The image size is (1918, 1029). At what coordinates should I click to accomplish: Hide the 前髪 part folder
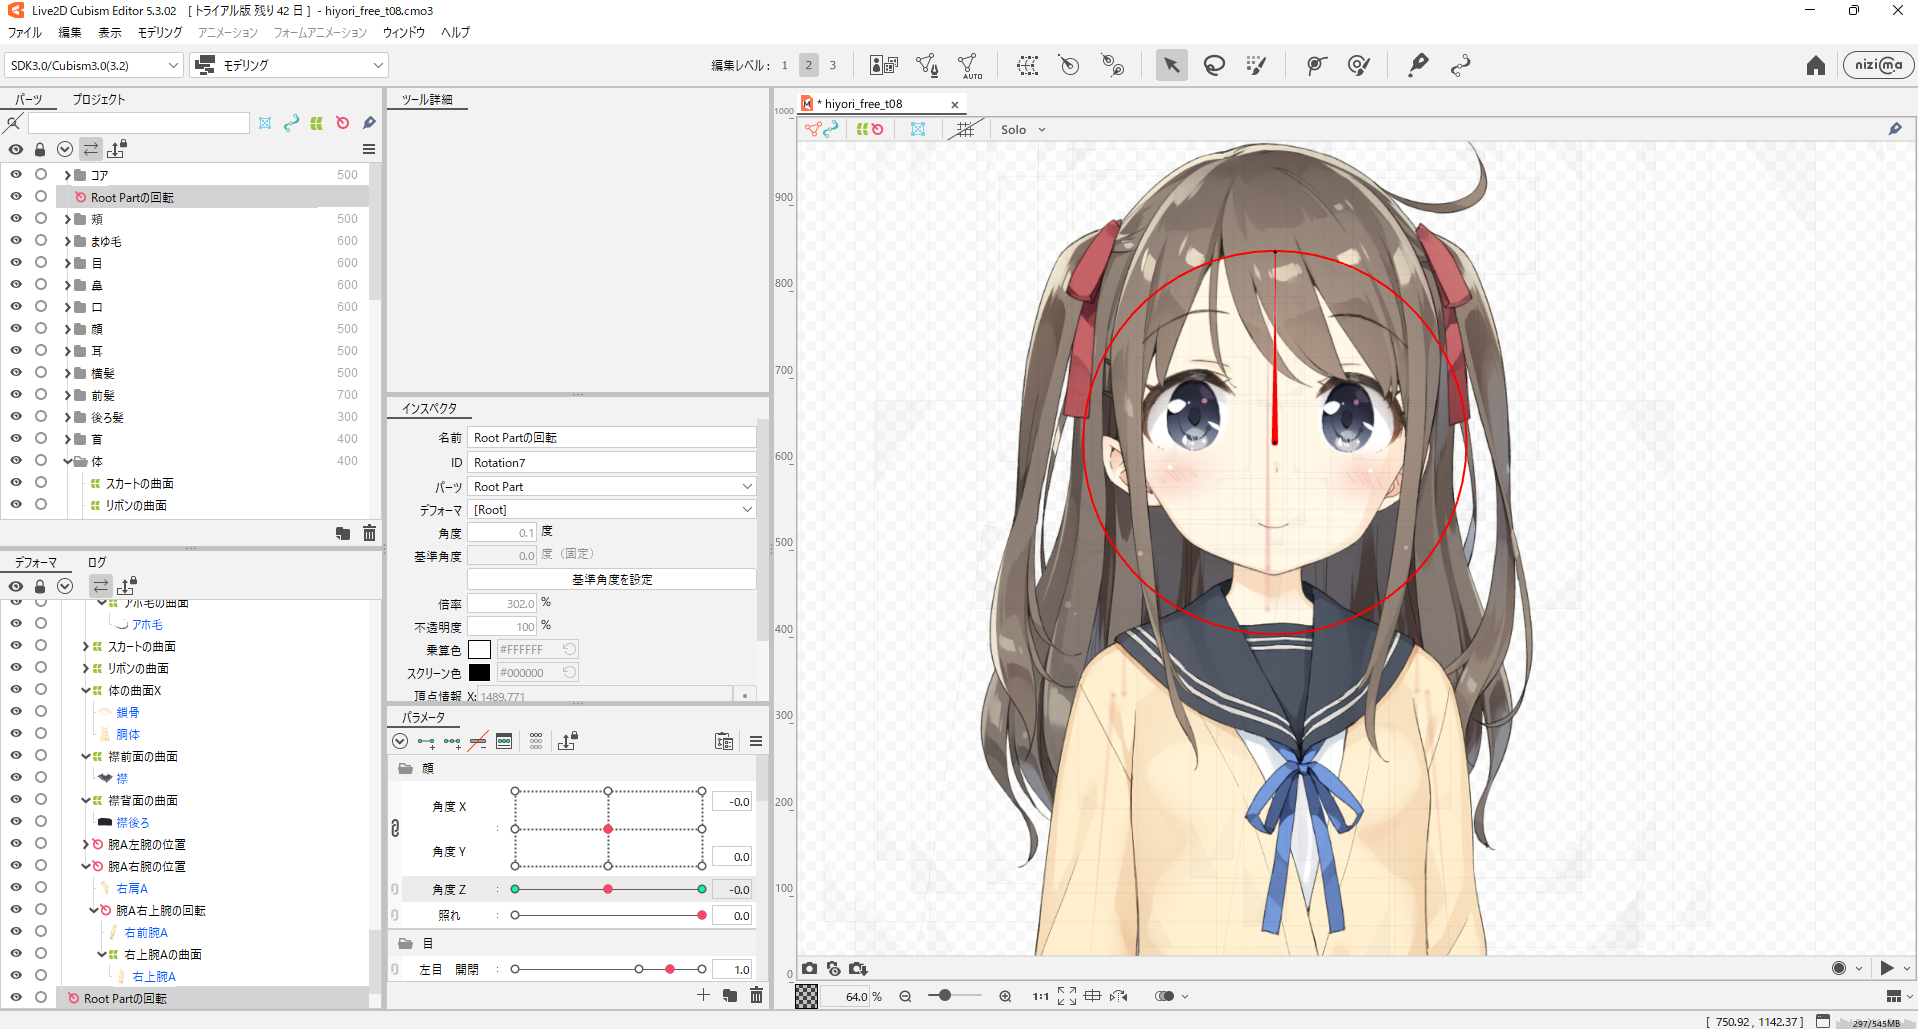[x=16, y=394]
